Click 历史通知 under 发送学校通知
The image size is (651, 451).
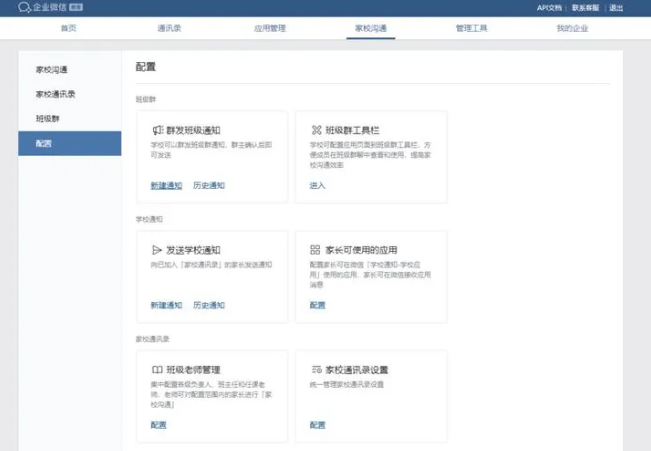[209, 305]
